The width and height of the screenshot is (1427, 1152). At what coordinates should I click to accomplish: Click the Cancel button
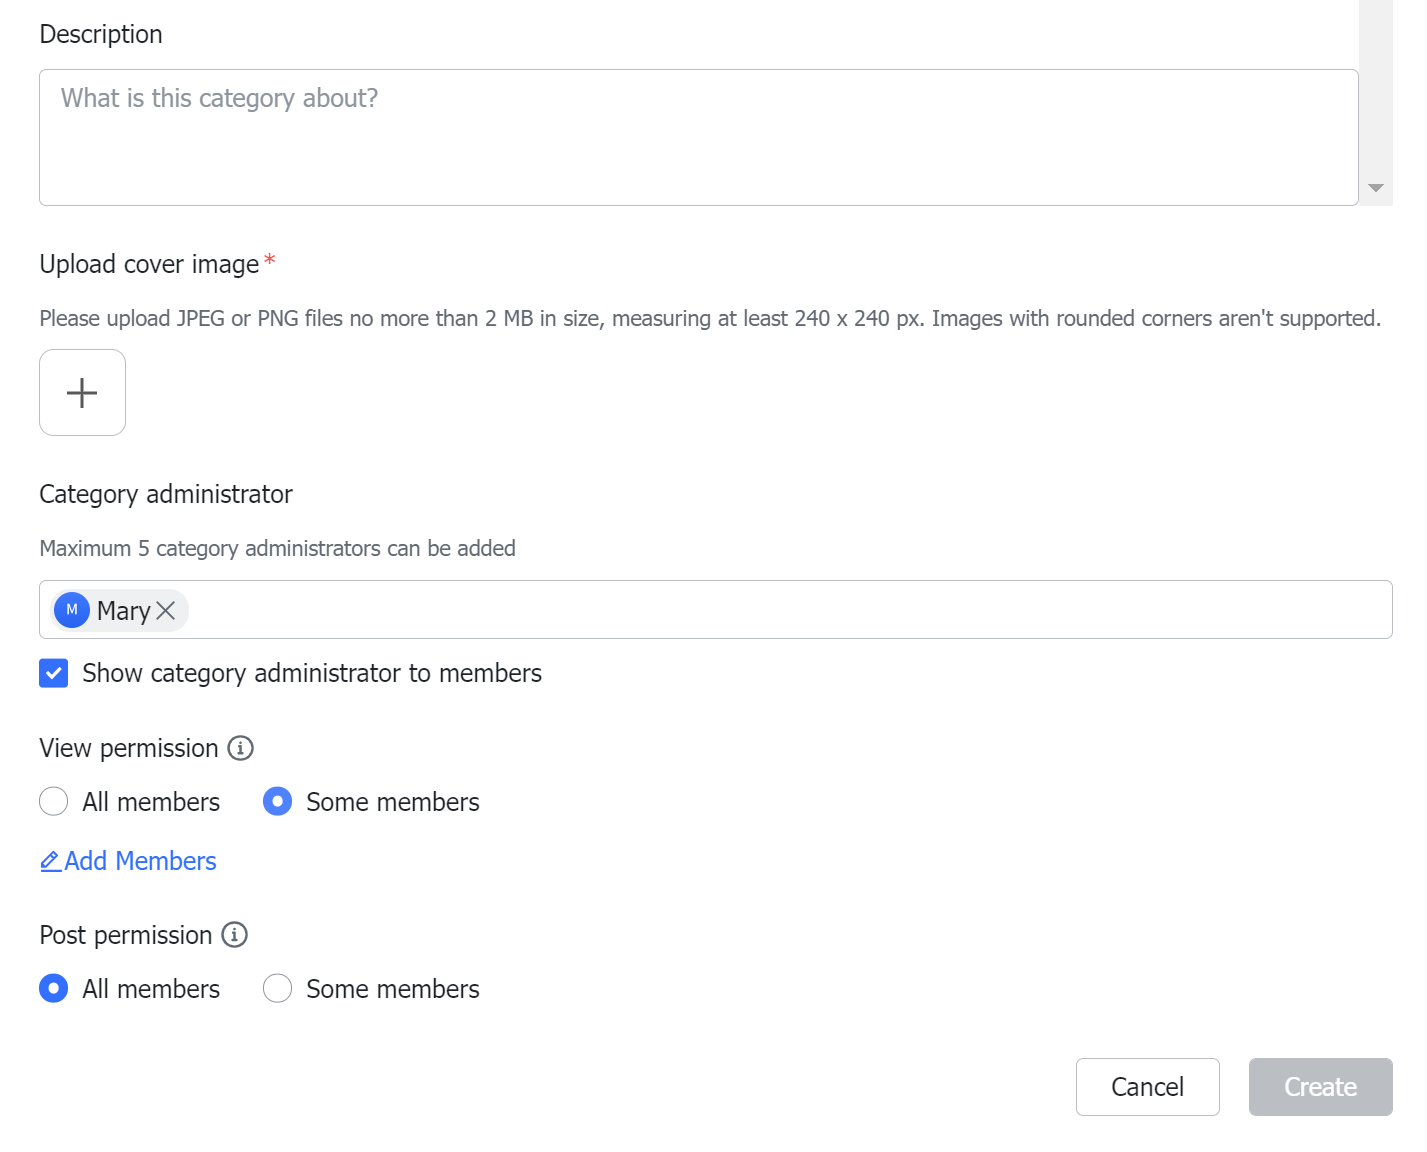1147,1087
